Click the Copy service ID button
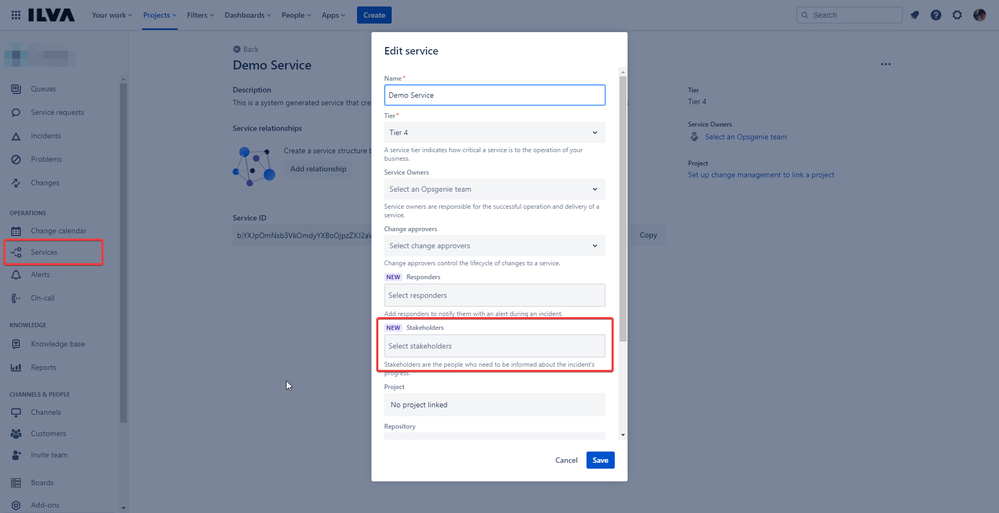The width and height of the screenshot is (999, 513). point(648,235)
